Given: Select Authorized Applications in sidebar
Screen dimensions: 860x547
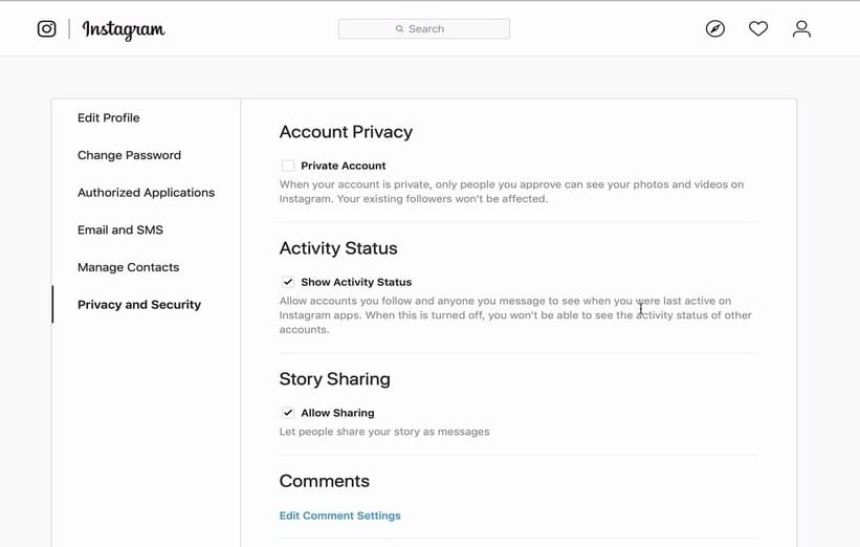Looking at the screenshot, I should [146, 193].
